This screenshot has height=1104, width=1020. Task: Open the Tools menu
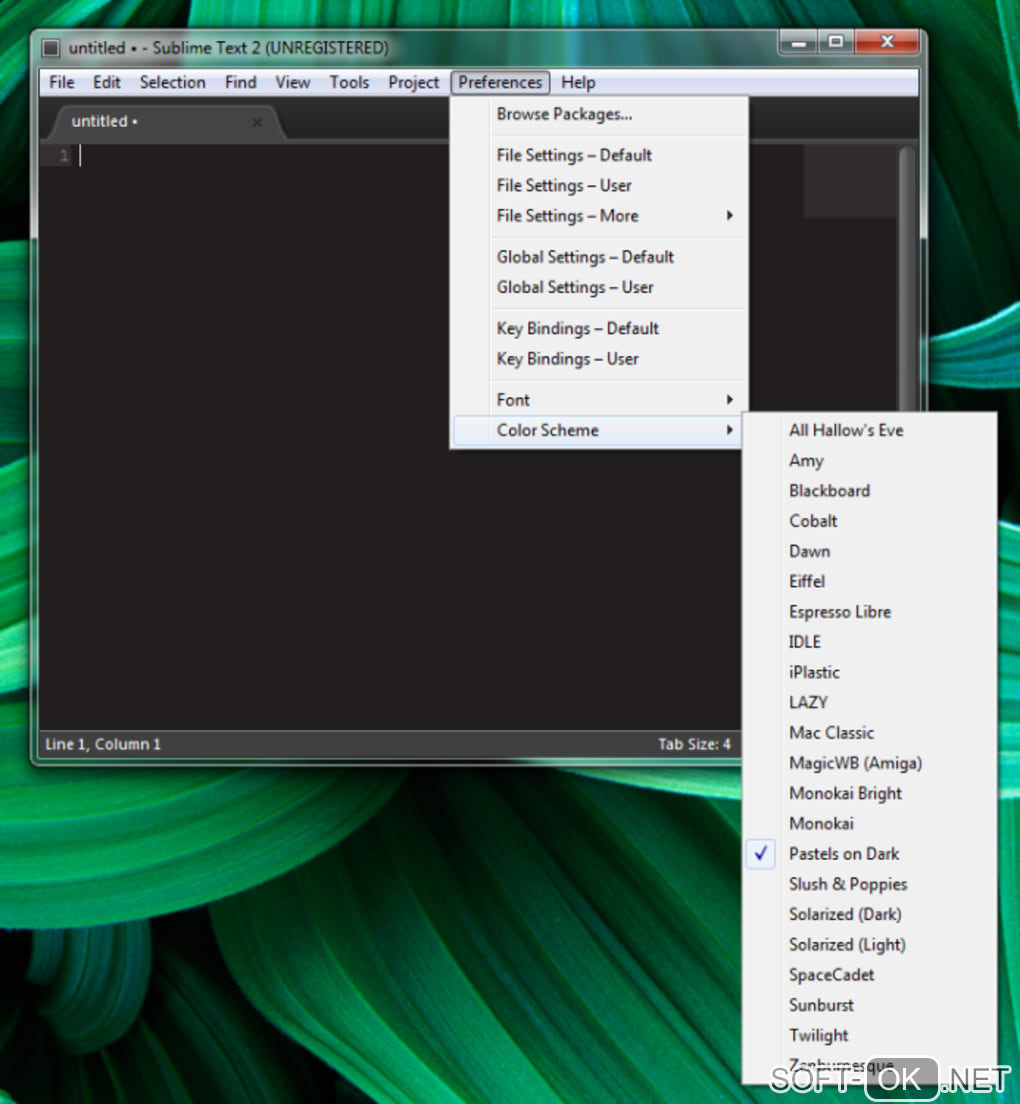point(349,82)
